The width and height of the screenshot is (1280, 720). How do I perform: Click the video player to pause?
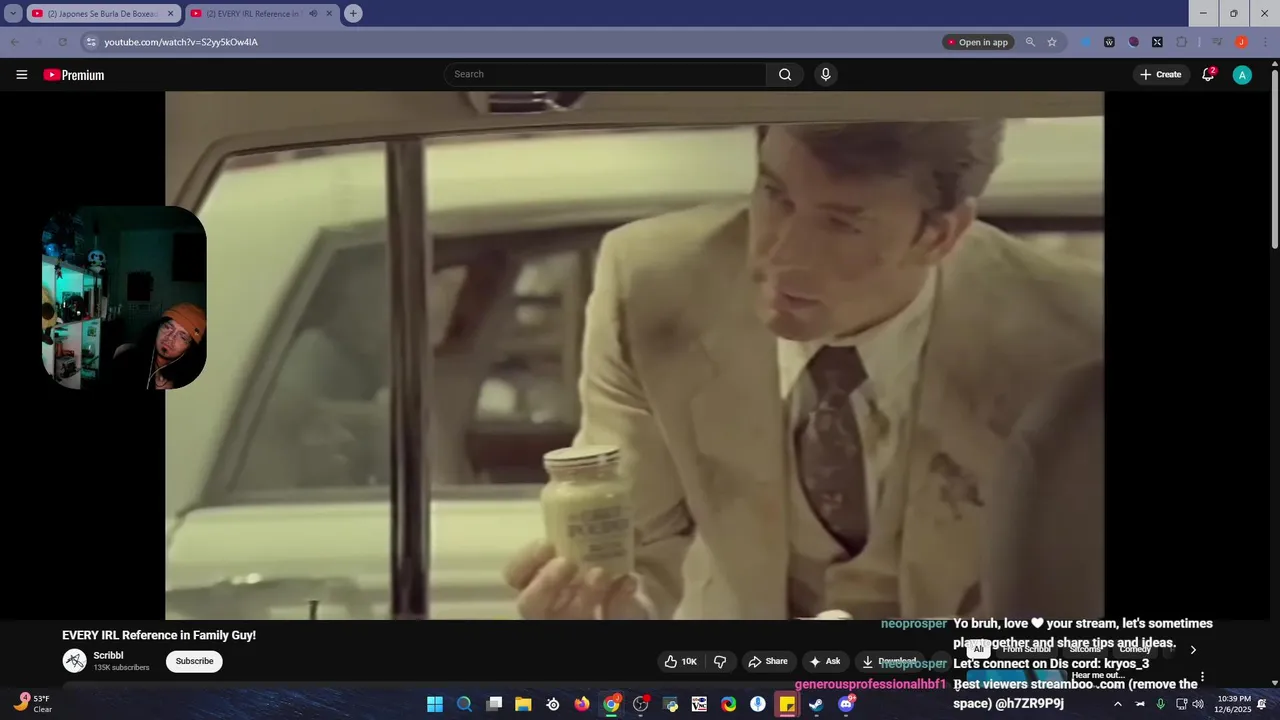(634, 355)
